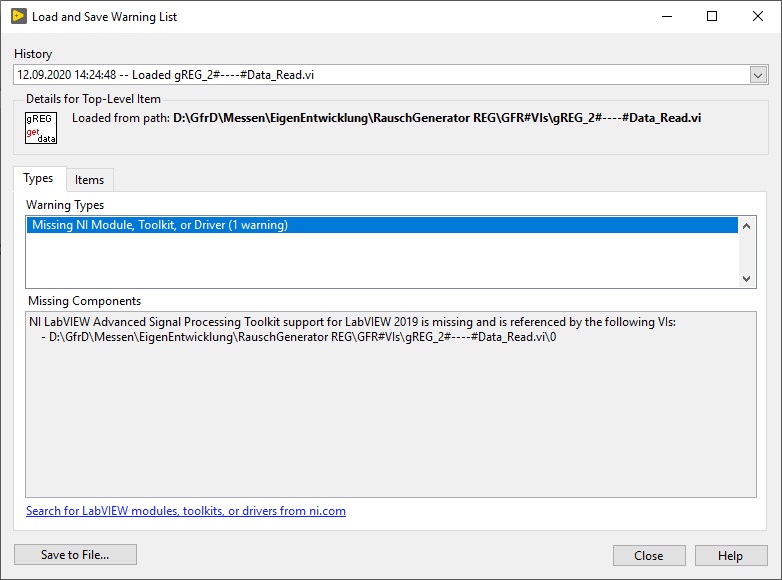
Task: Click the Warning Types scroll down arrow
Action: 747,280
